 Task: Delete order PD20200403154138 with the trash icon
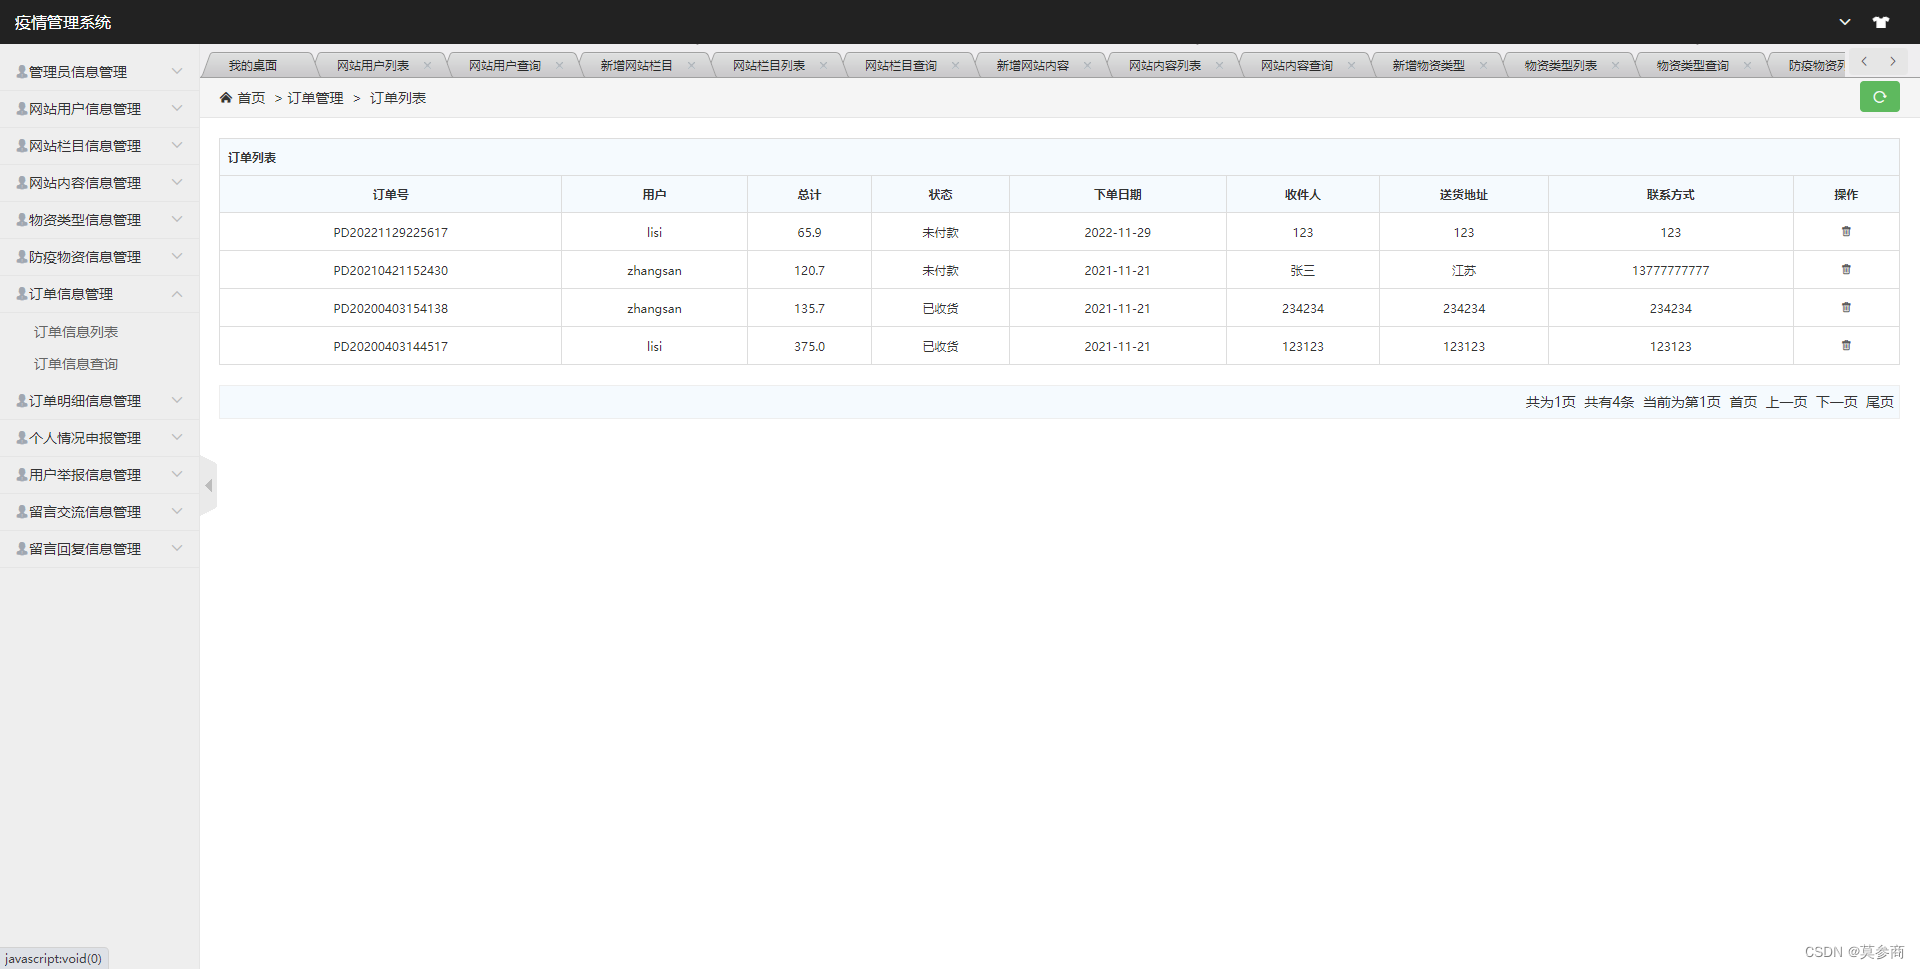(x=1846, y=308)
